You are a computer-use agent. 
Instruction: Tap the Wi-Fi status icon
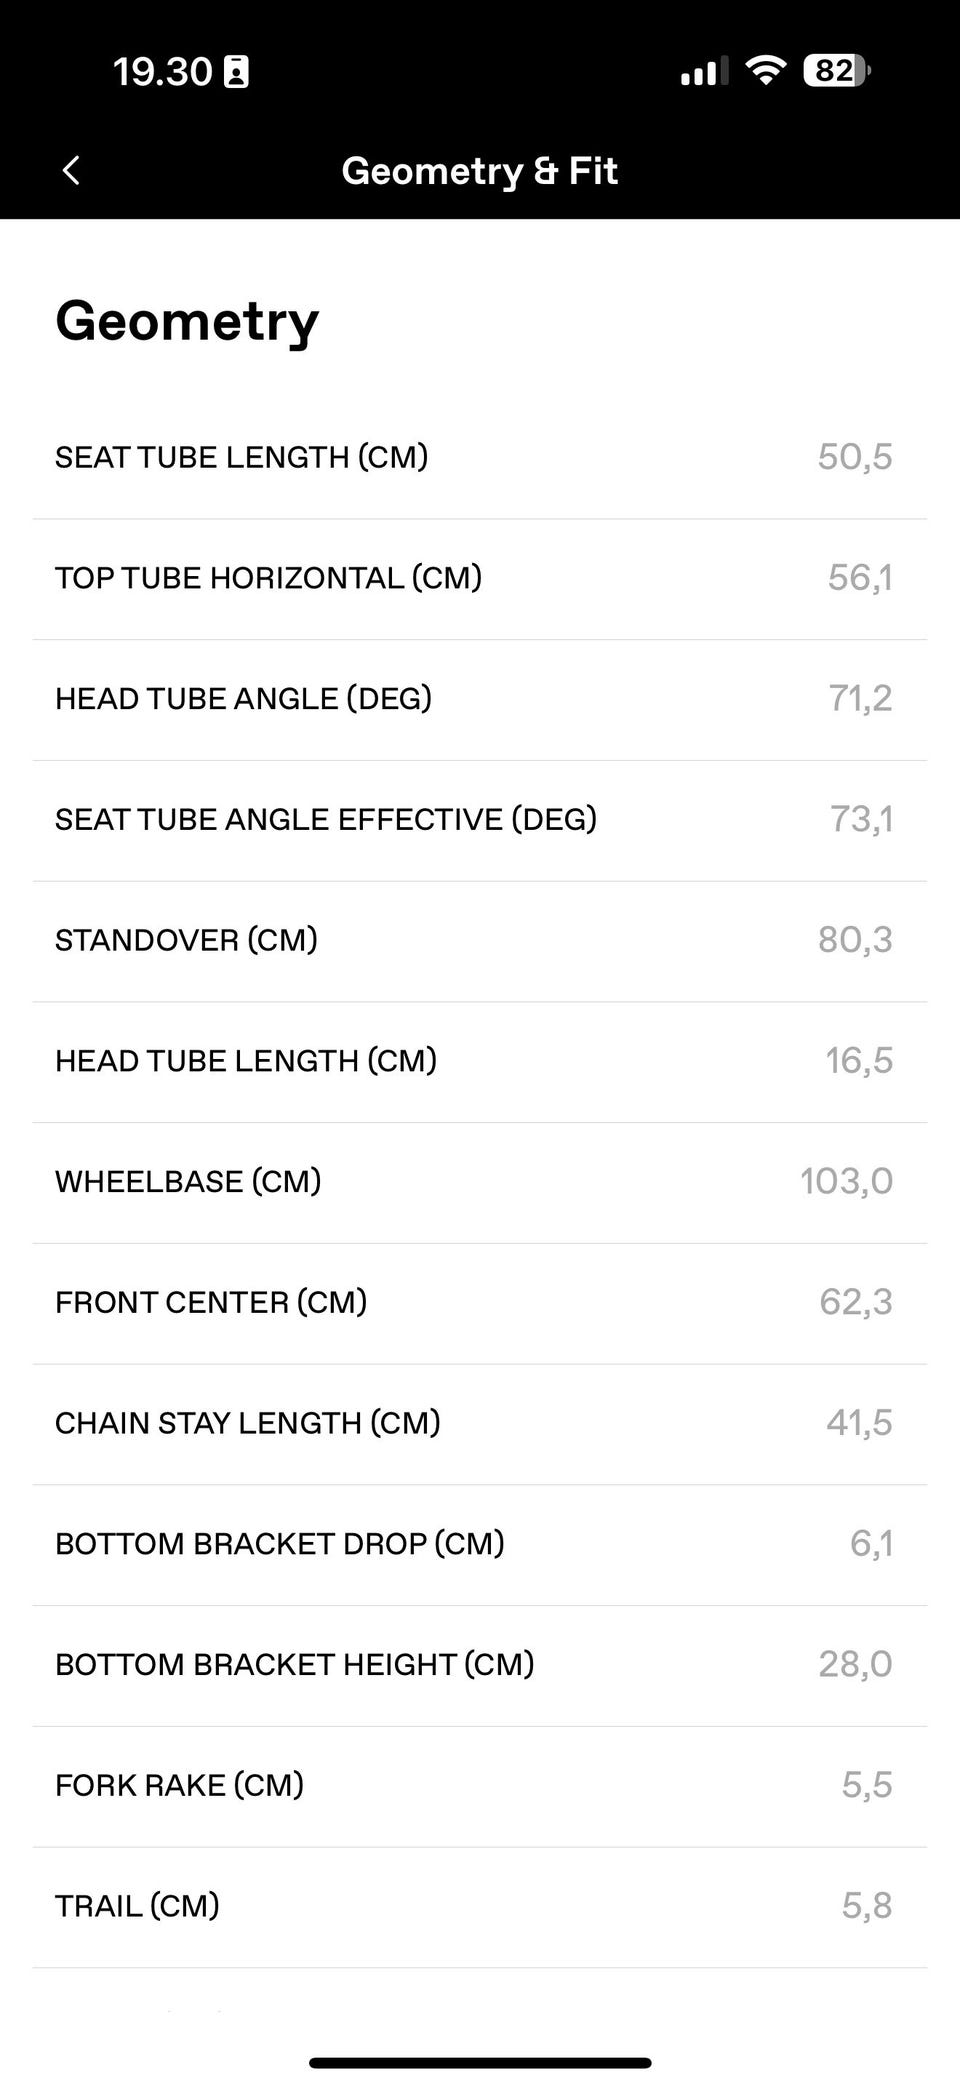[x=765, y=70]
